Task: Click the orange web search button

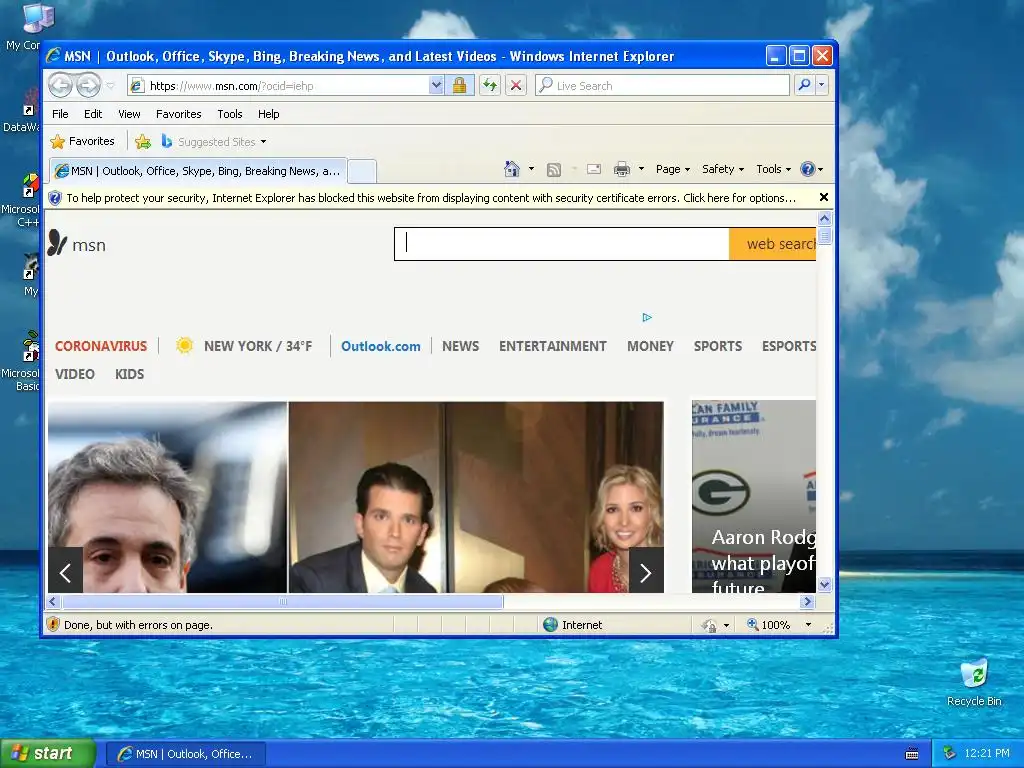Action: coord(773,244)
